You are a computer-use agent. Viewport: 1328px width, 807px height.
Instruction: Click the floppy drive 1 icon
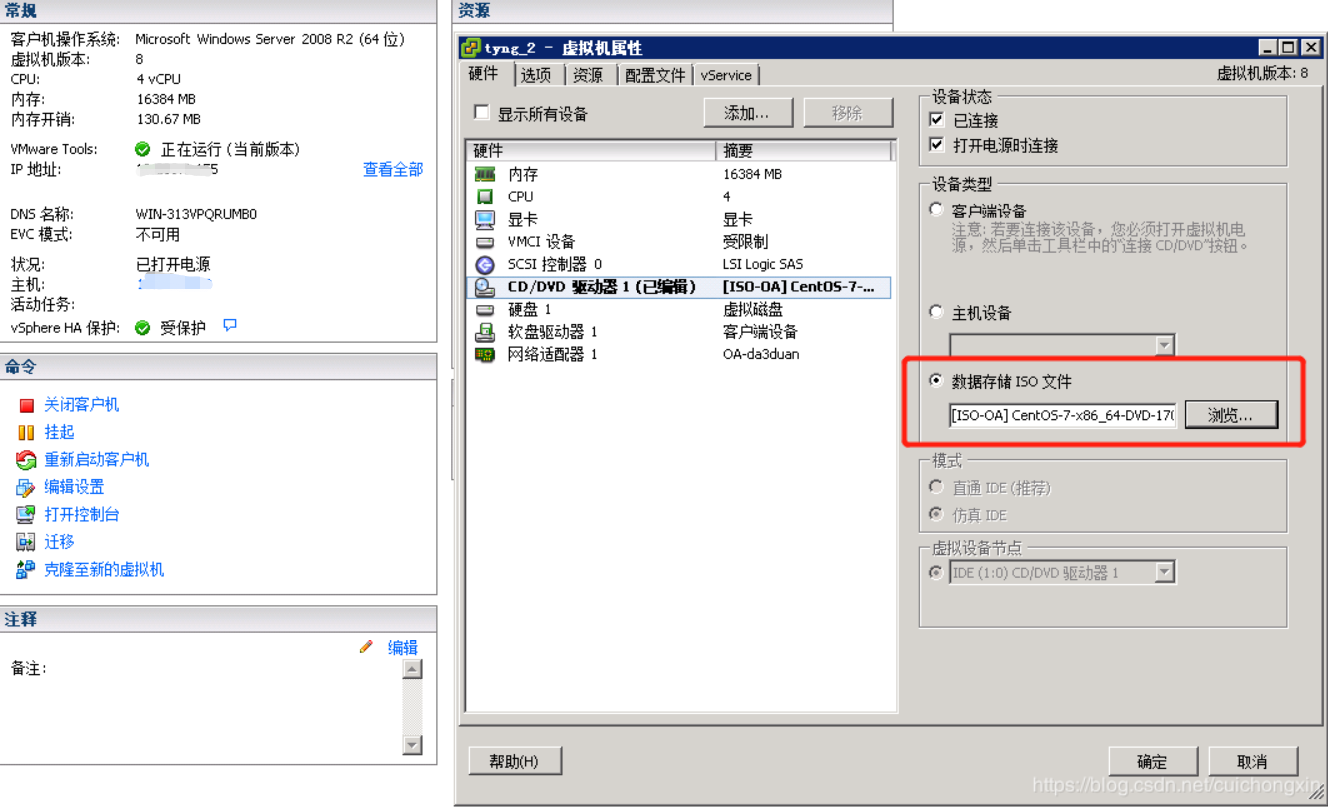(485, 332)
